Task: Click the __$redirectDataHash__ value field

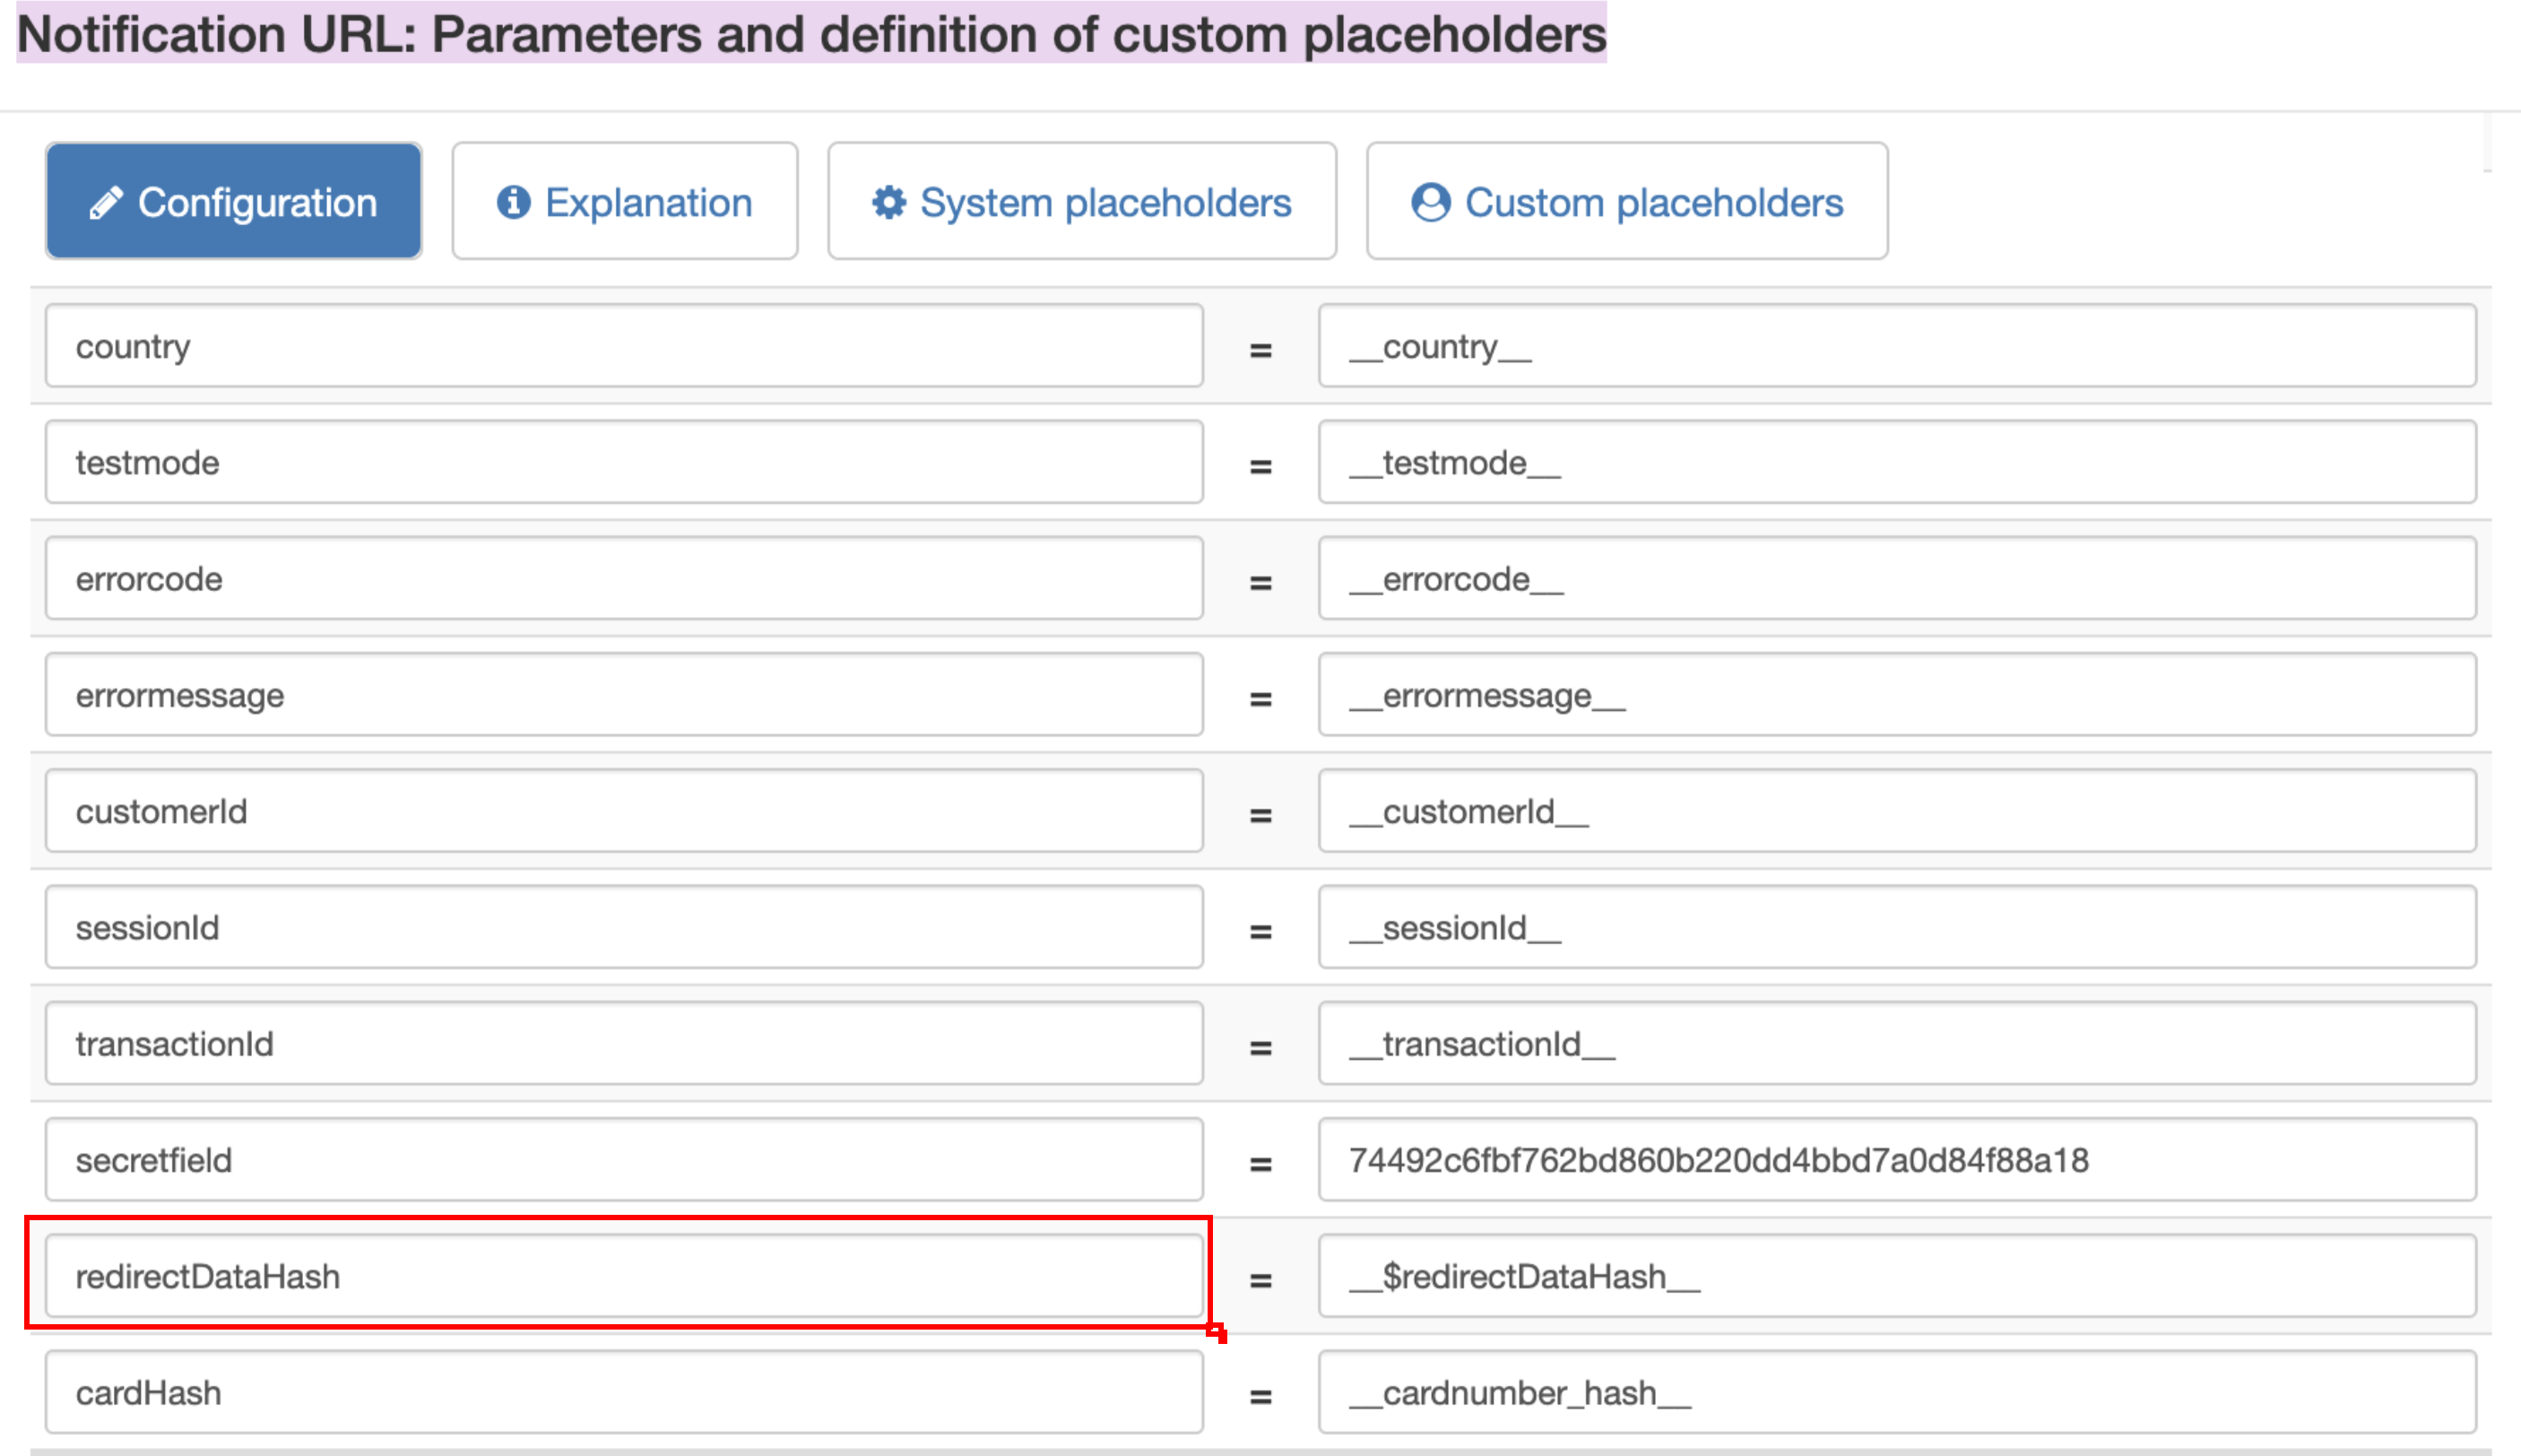Action: coord(1896,1277)
